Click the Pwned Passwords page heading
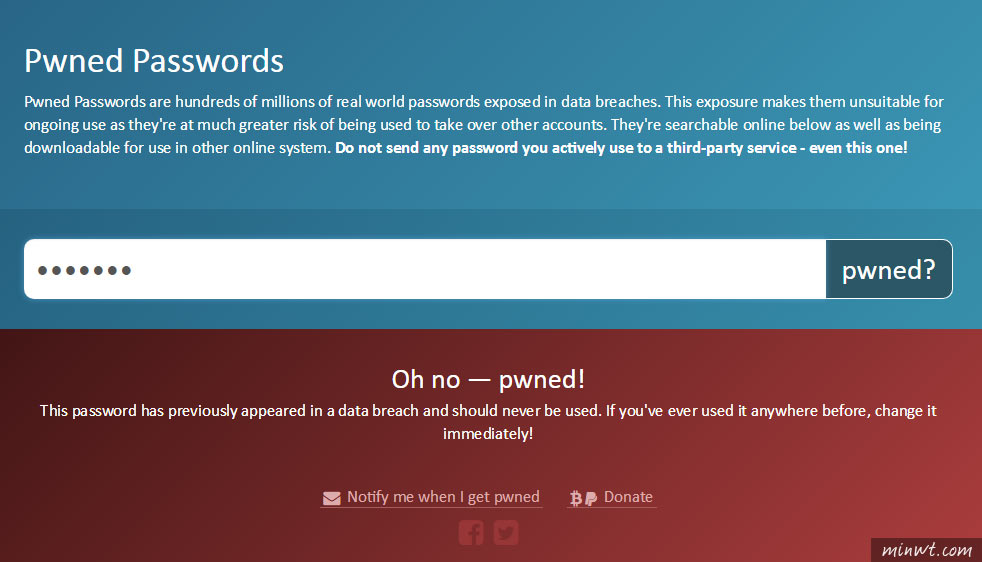The width and height of the screenshot is (982, 562). (154, 61)
